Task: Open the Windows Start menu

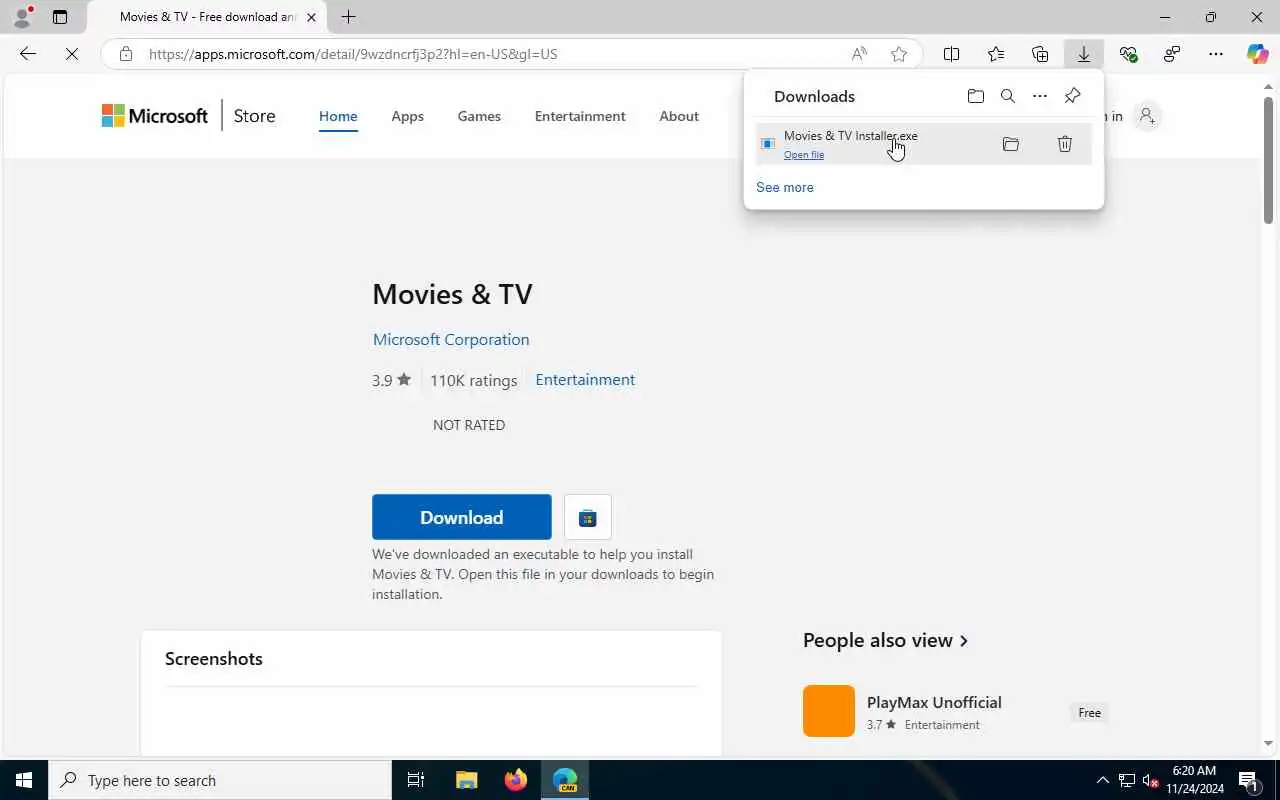Action: (x=24, y=780)
